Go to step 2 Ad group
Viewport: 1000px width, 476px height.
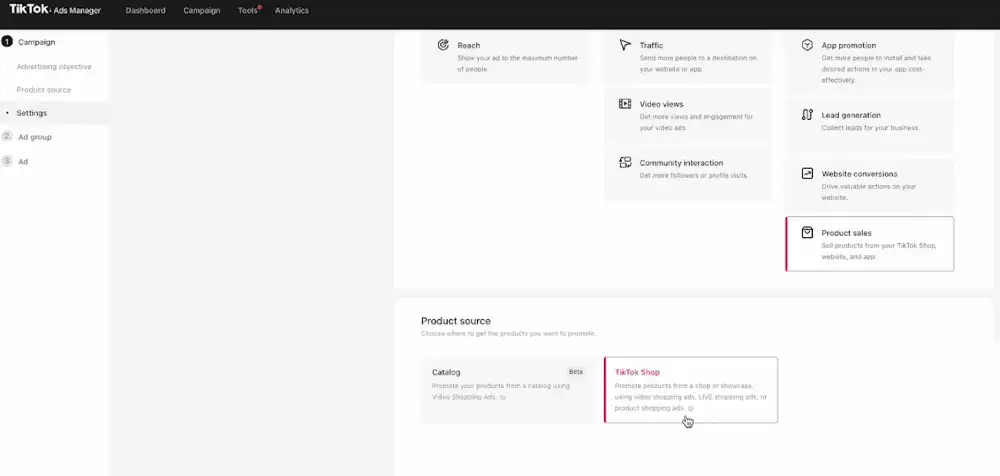coord(35,137)
